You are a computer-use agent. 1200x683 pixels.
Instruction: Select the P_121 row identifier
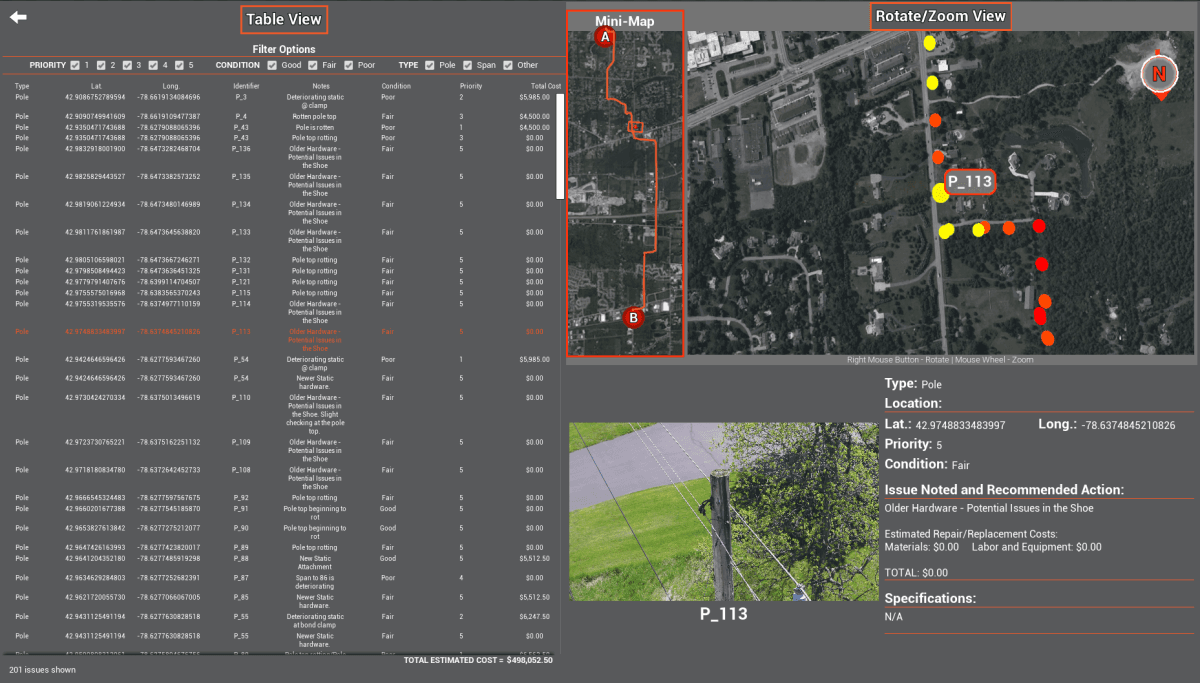[241, 282]
